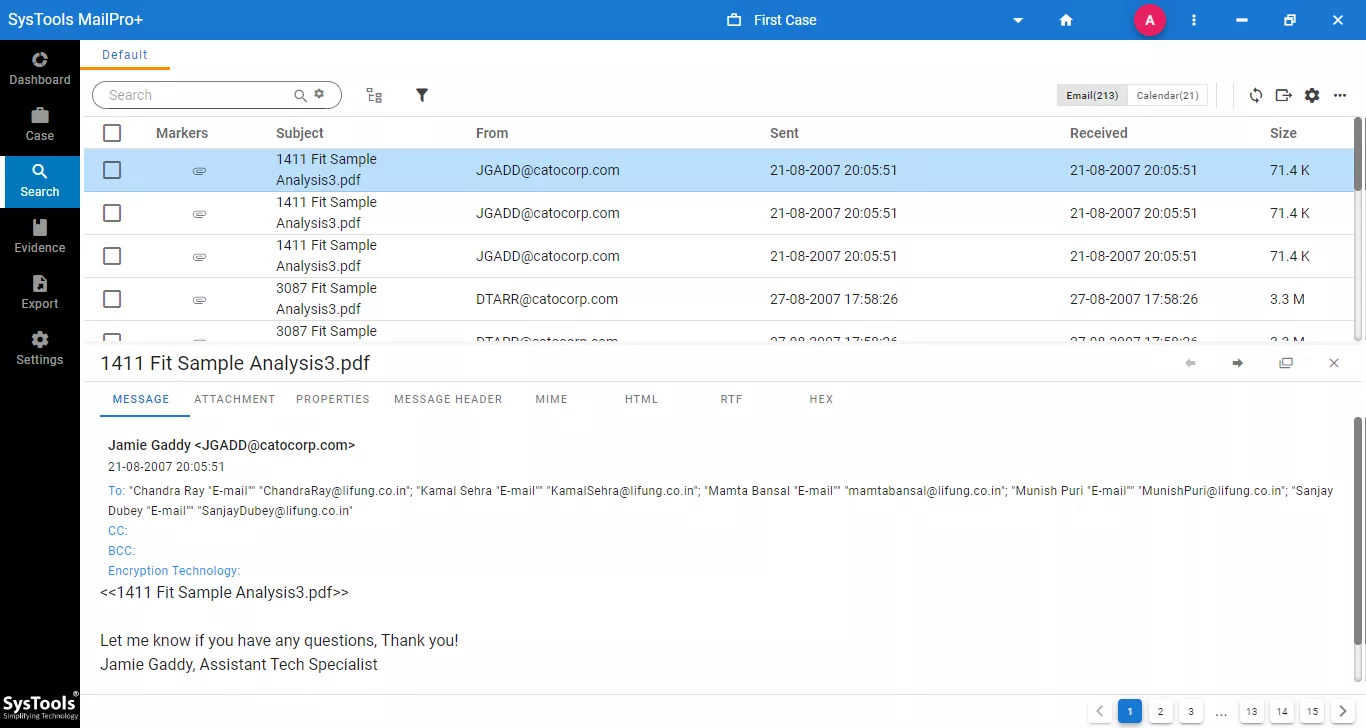Show Calendar(21) results
The height and width of the screenshot is (728, 1366).
tap(1168, 95)
